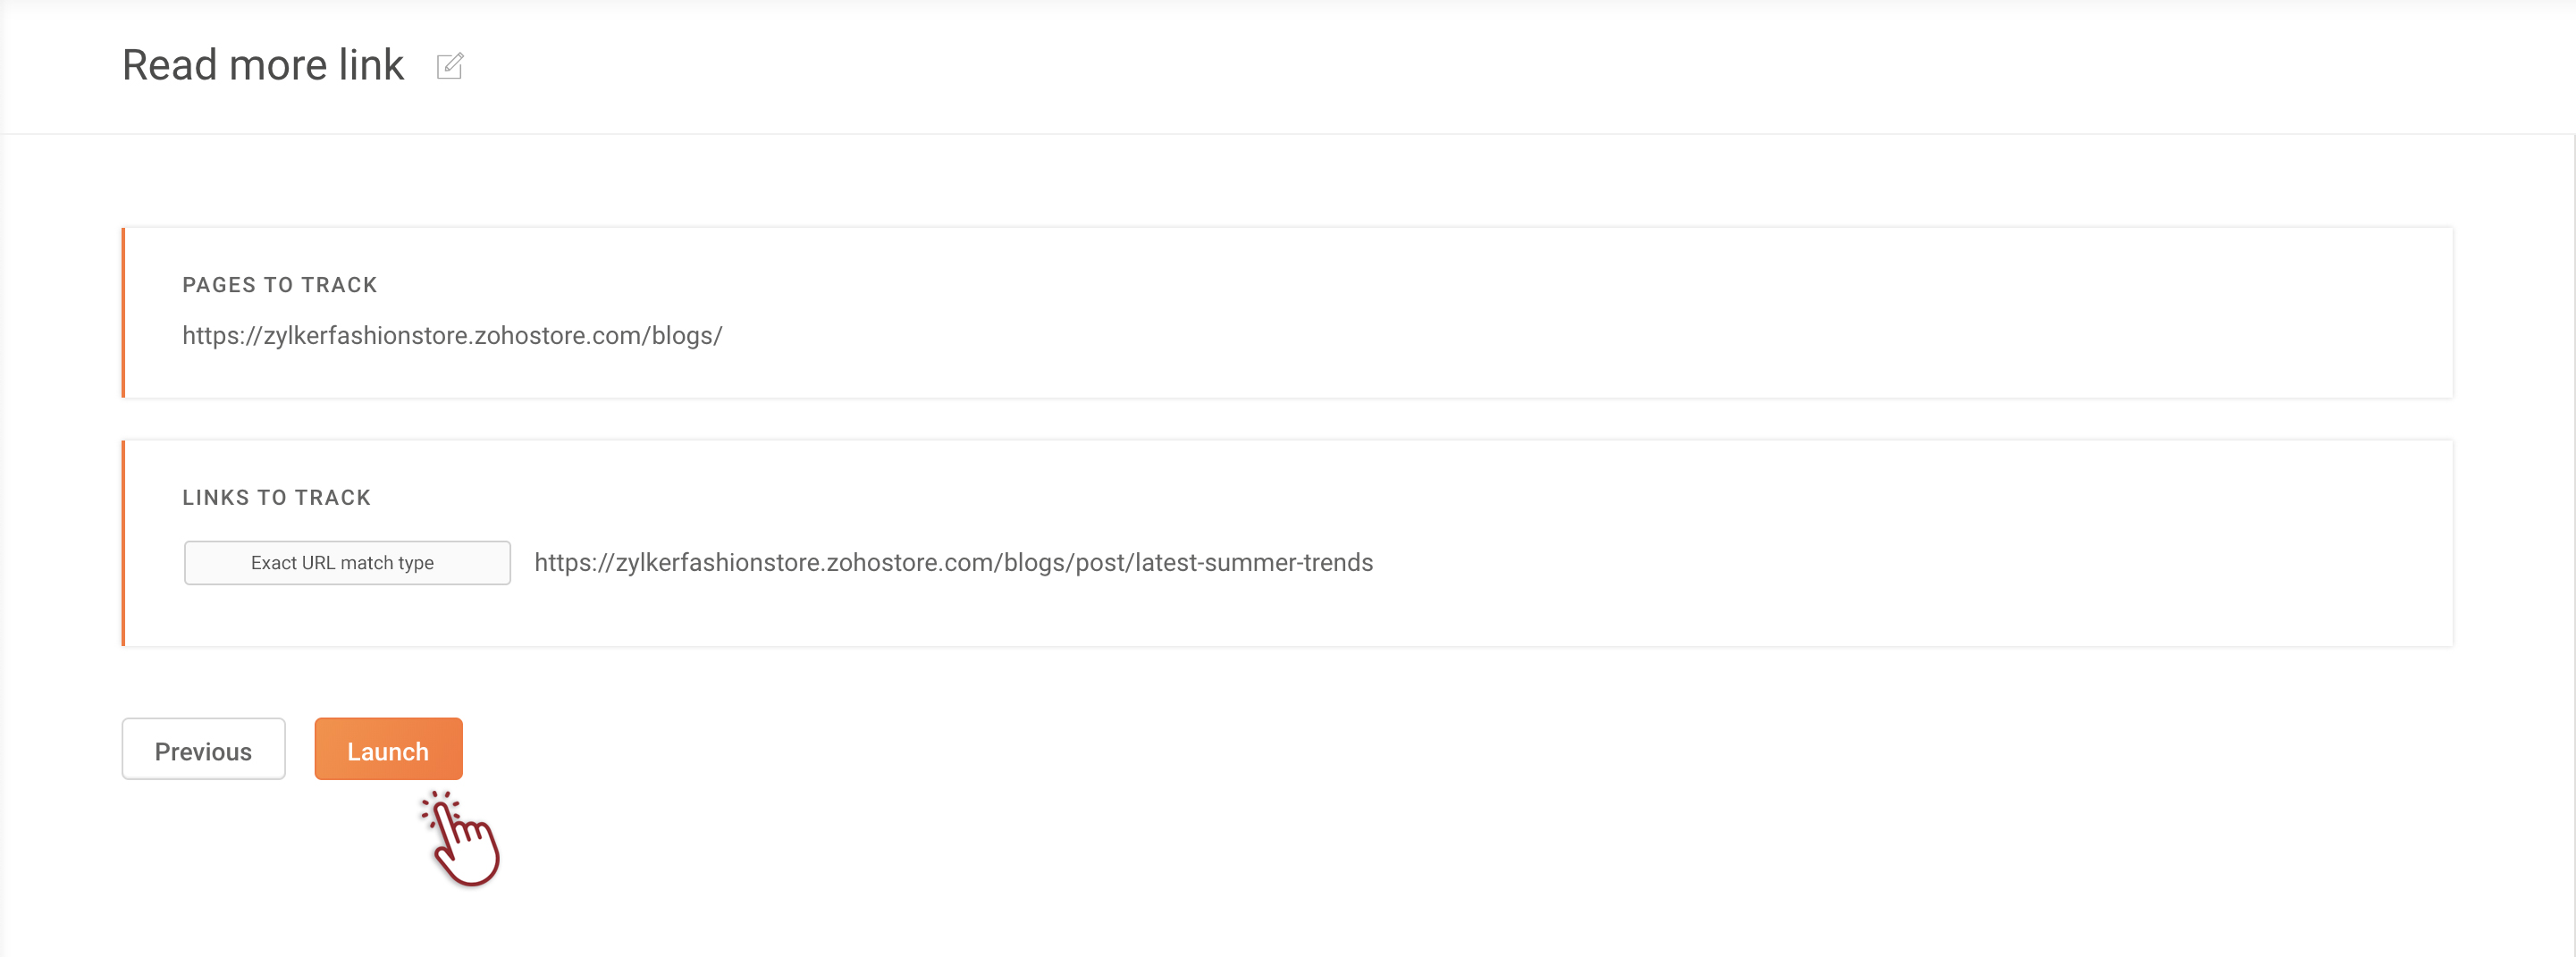This screenshot has width=2576, height=957.
Task: Click the zylkerfashionstore blogs page address
Action: [452, 336]
